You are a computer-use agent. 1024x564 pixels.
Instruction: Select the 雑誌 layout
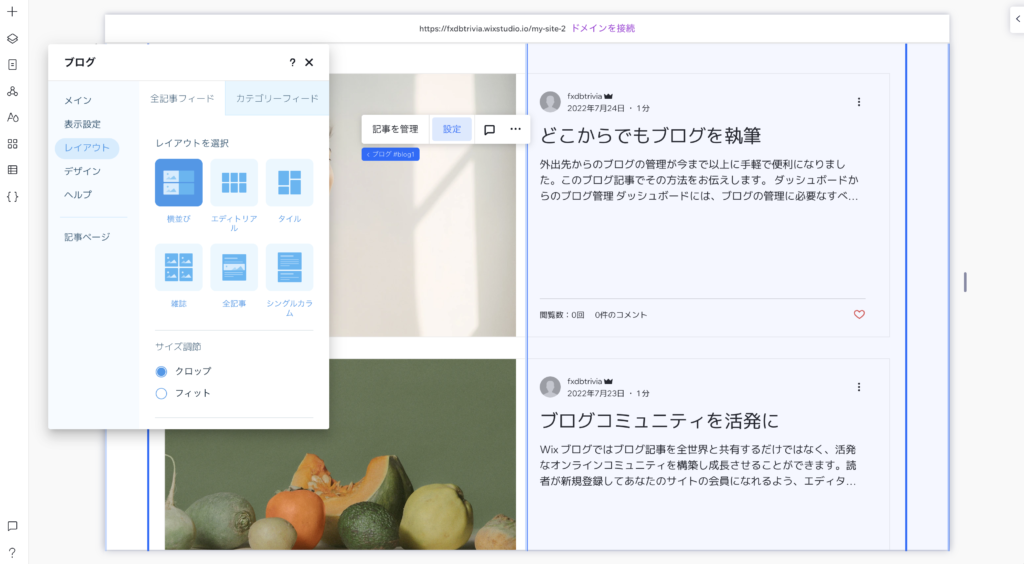[178, 267]
